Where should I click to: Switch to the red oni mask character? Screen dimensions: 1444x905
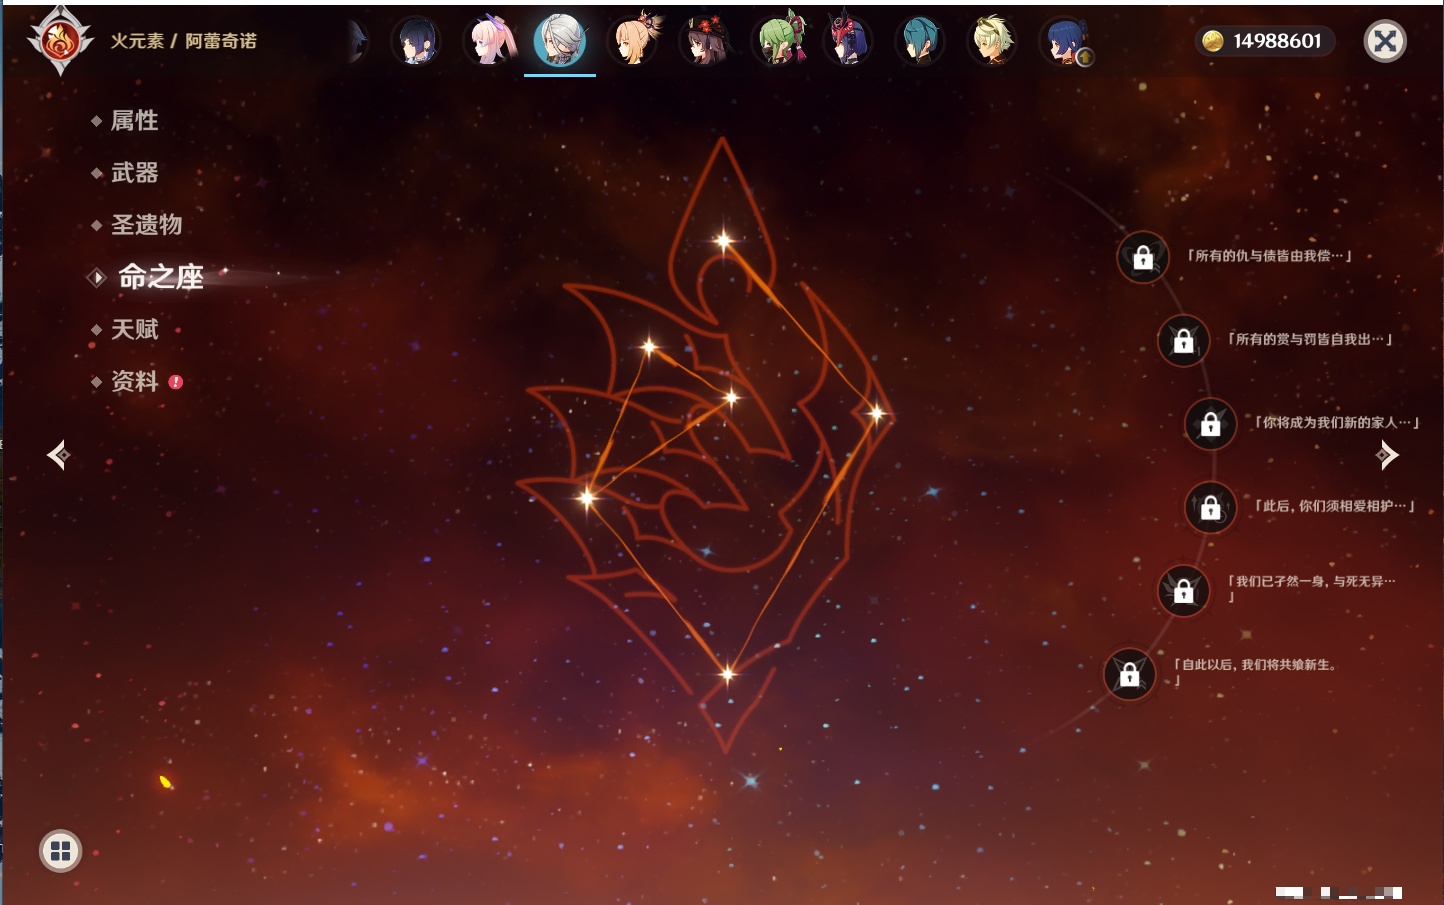click(848, 41)
